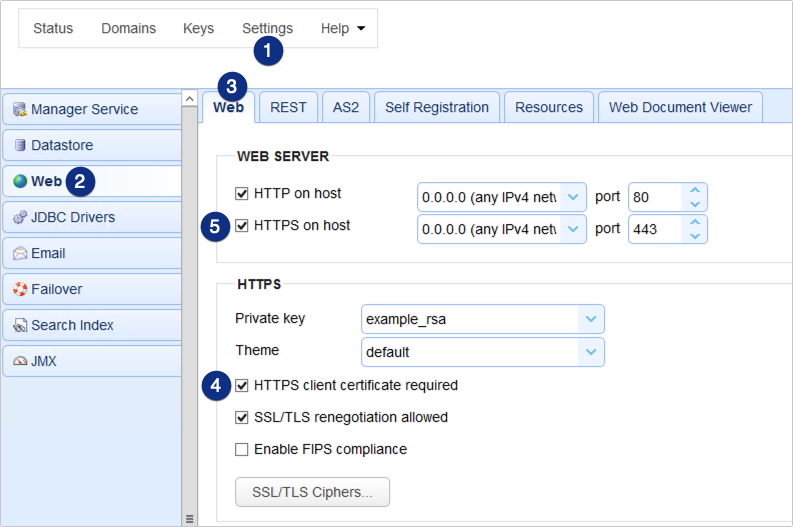Open the Manager Service icon in sidebar
This screenshot has height=527, width=793.
[20, 109]
